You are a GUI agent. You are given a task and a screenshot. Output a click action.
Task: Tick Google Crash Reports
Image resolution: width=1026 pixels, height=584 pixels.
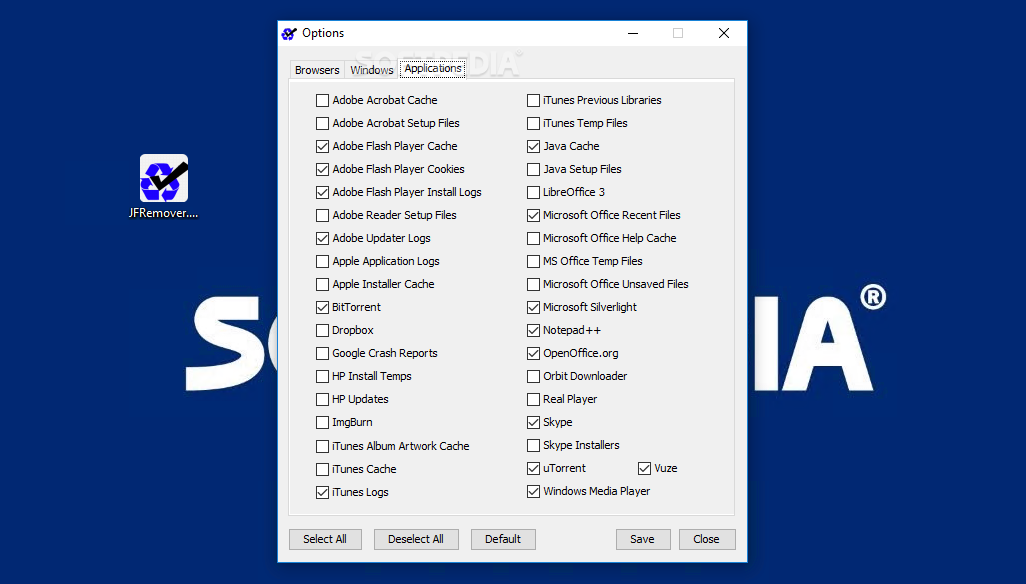point(323,353)
